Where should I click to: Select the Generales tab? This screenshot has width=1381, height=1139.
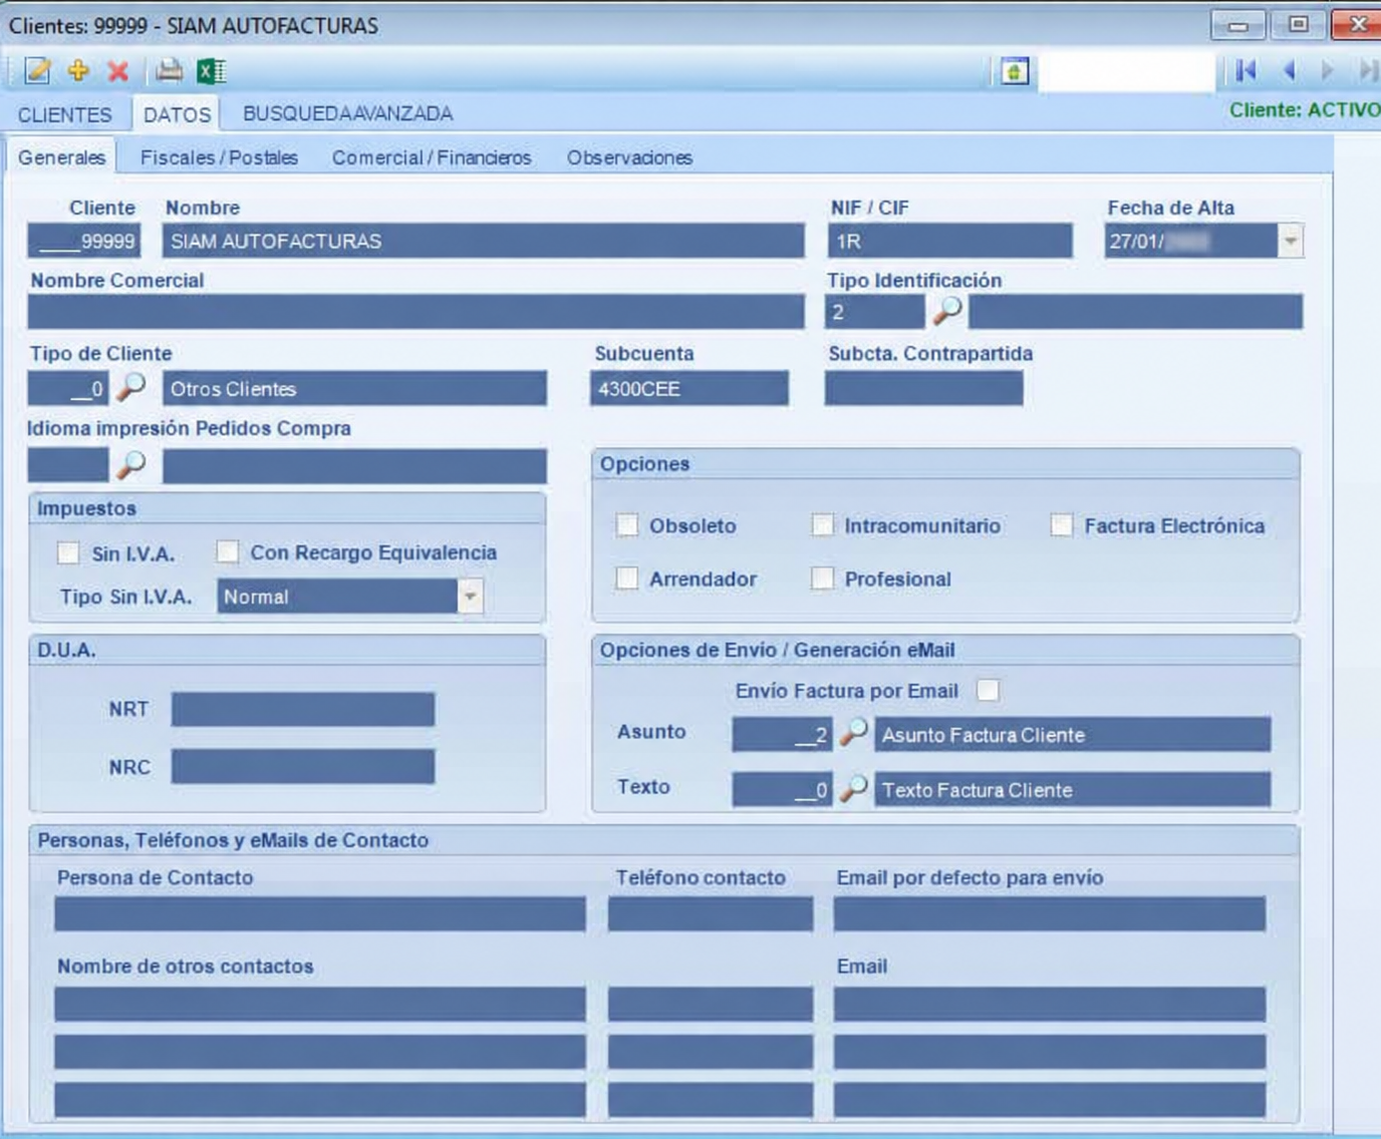[x=62, y=157]
